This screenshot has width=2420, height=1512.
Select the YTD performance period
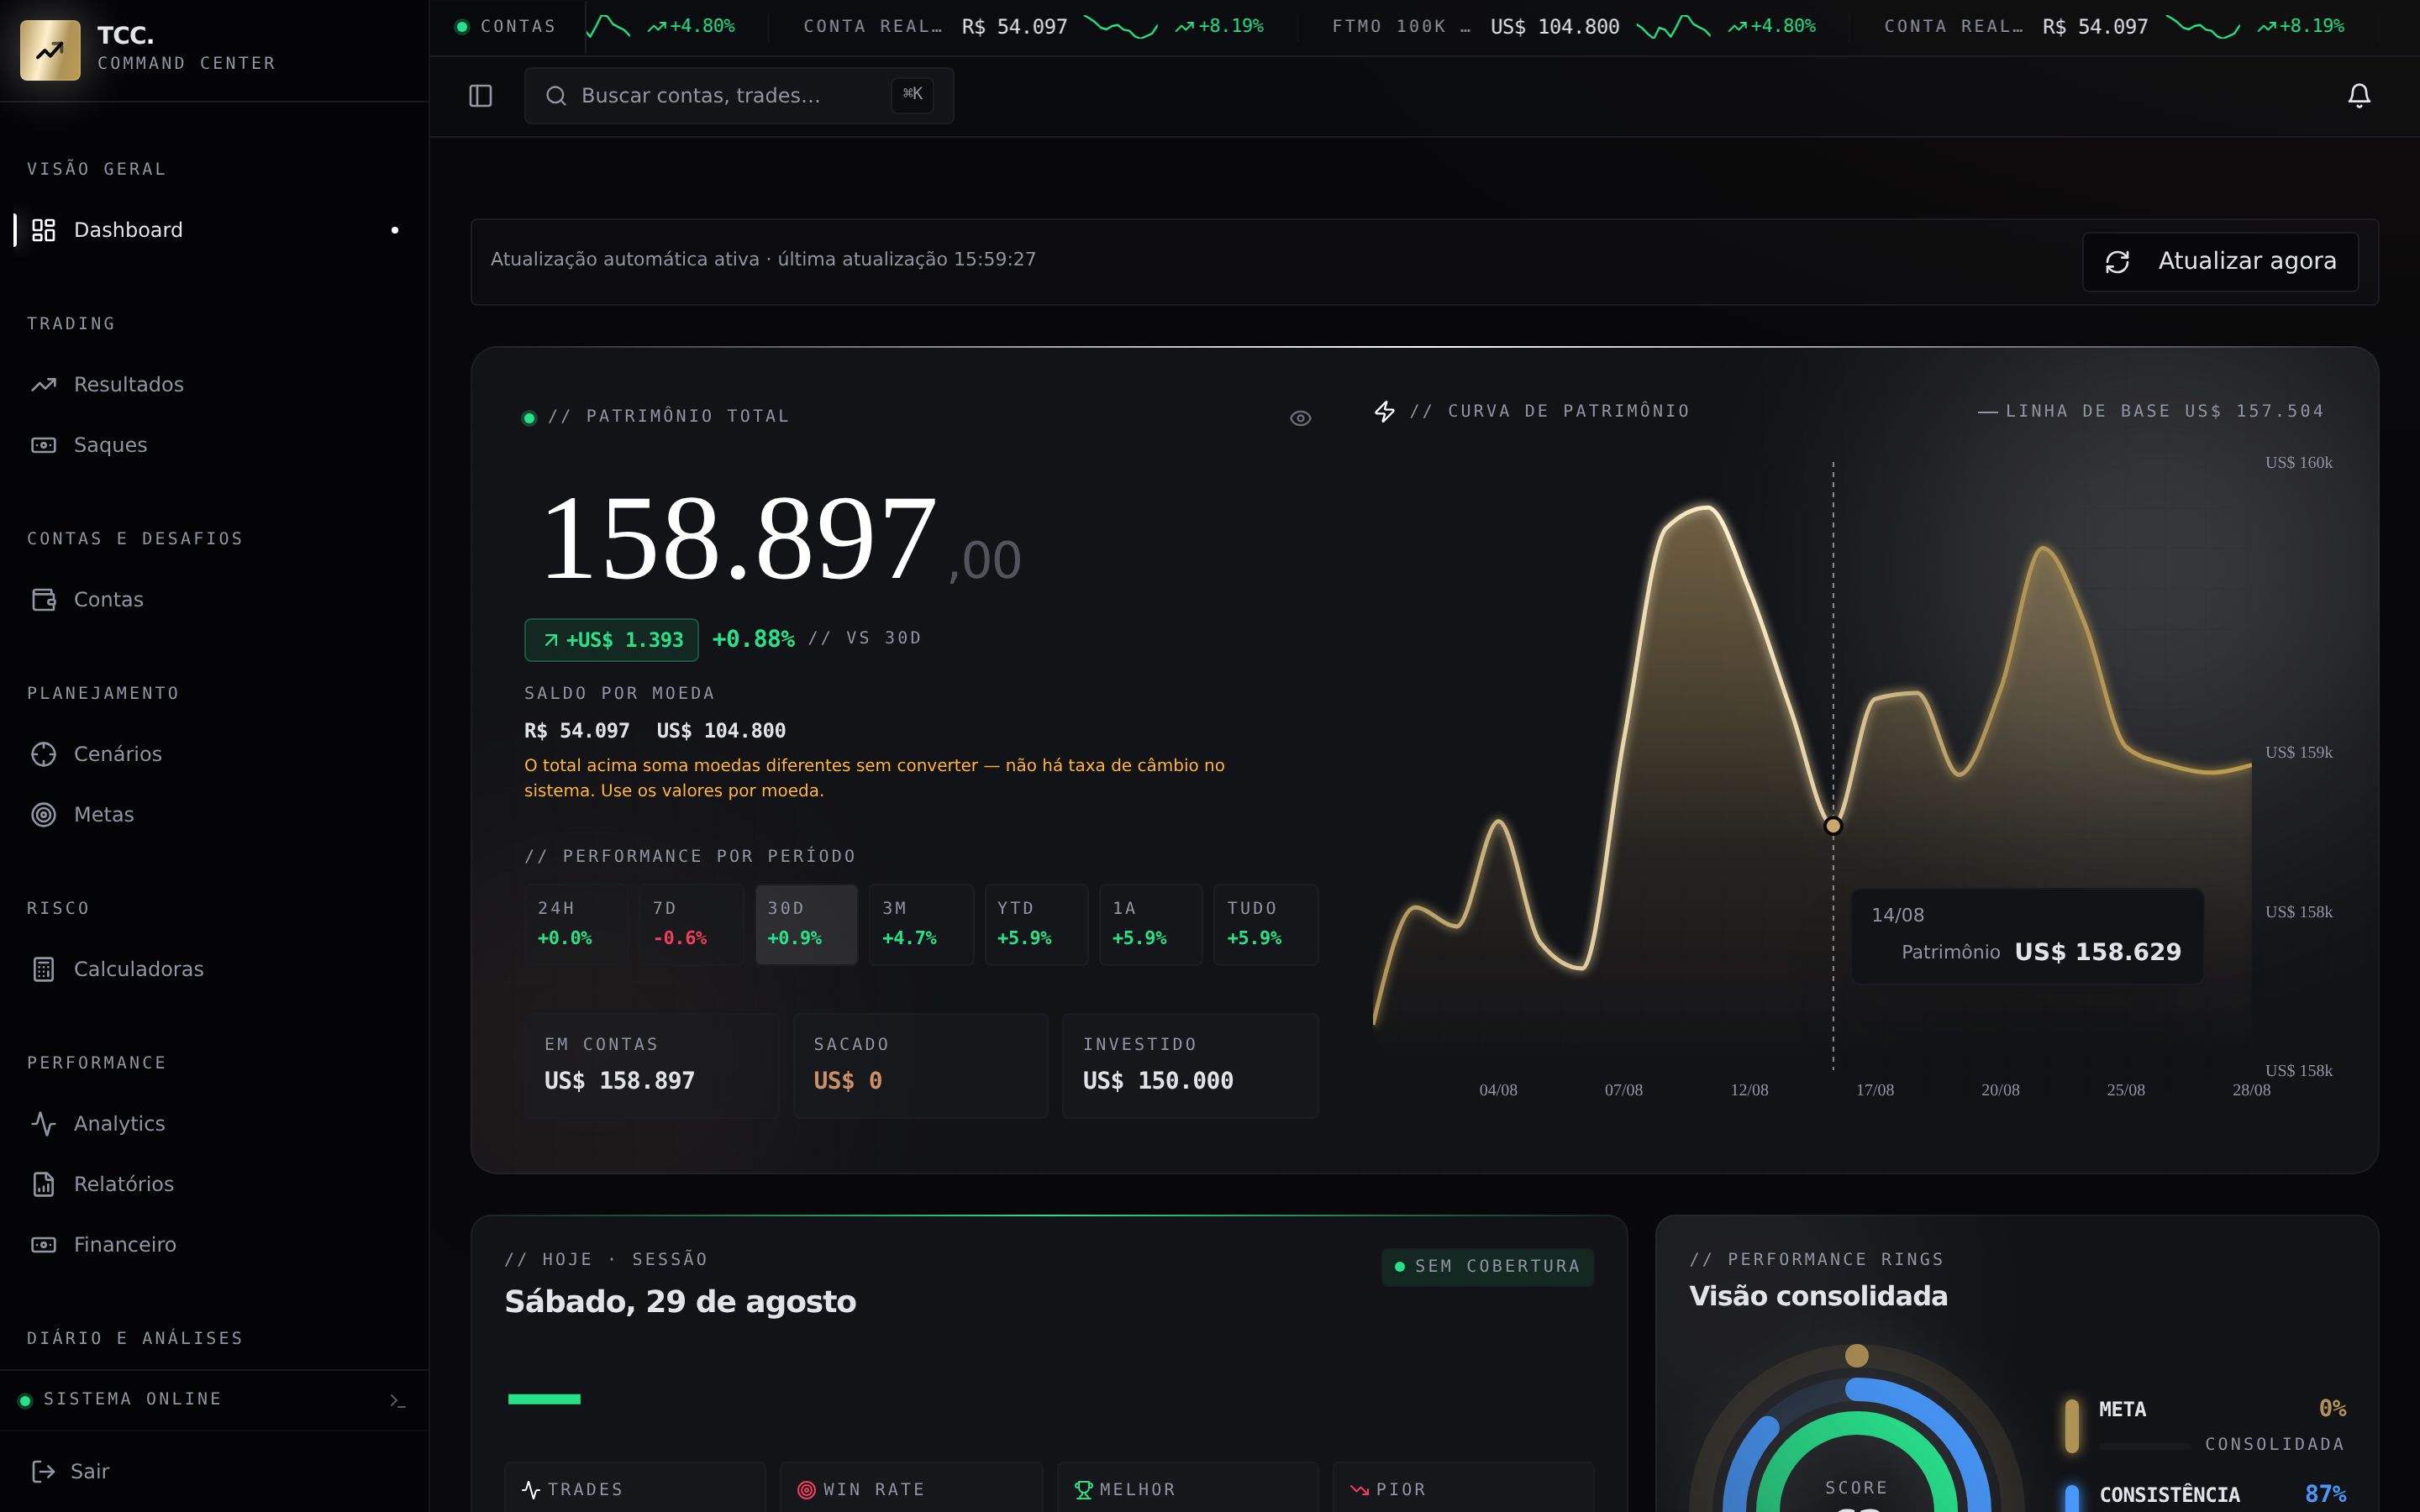[x=1036, y=924]
